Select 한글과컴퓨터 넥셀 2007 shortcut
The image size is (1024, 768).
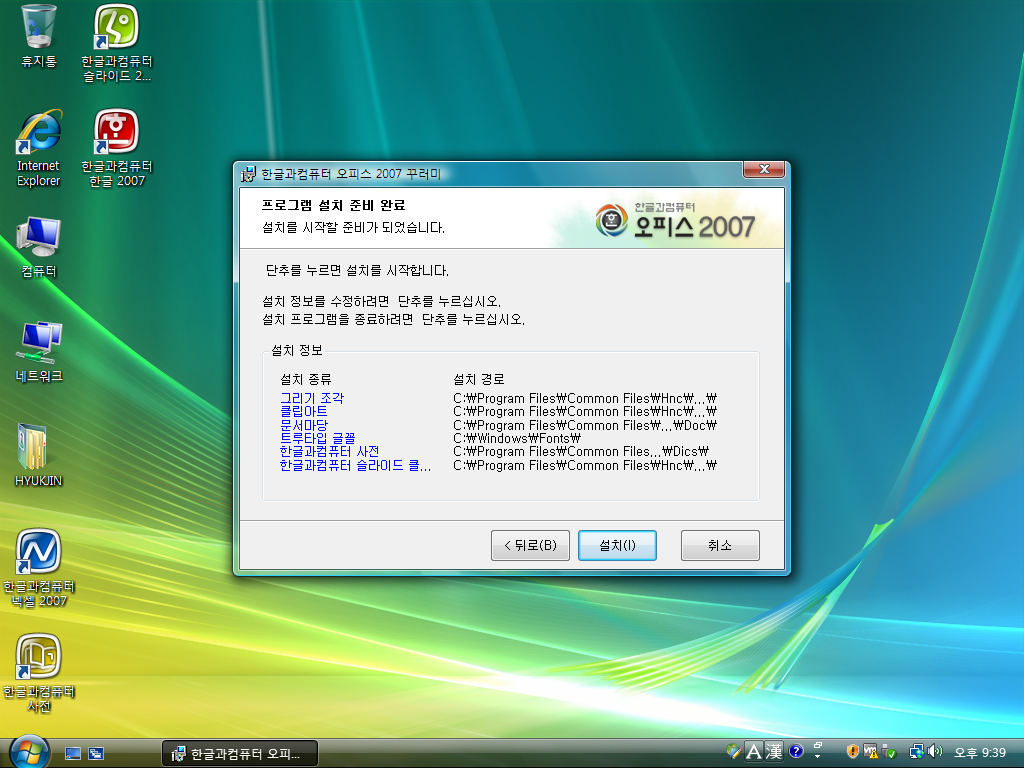click(x=38, y=568)
